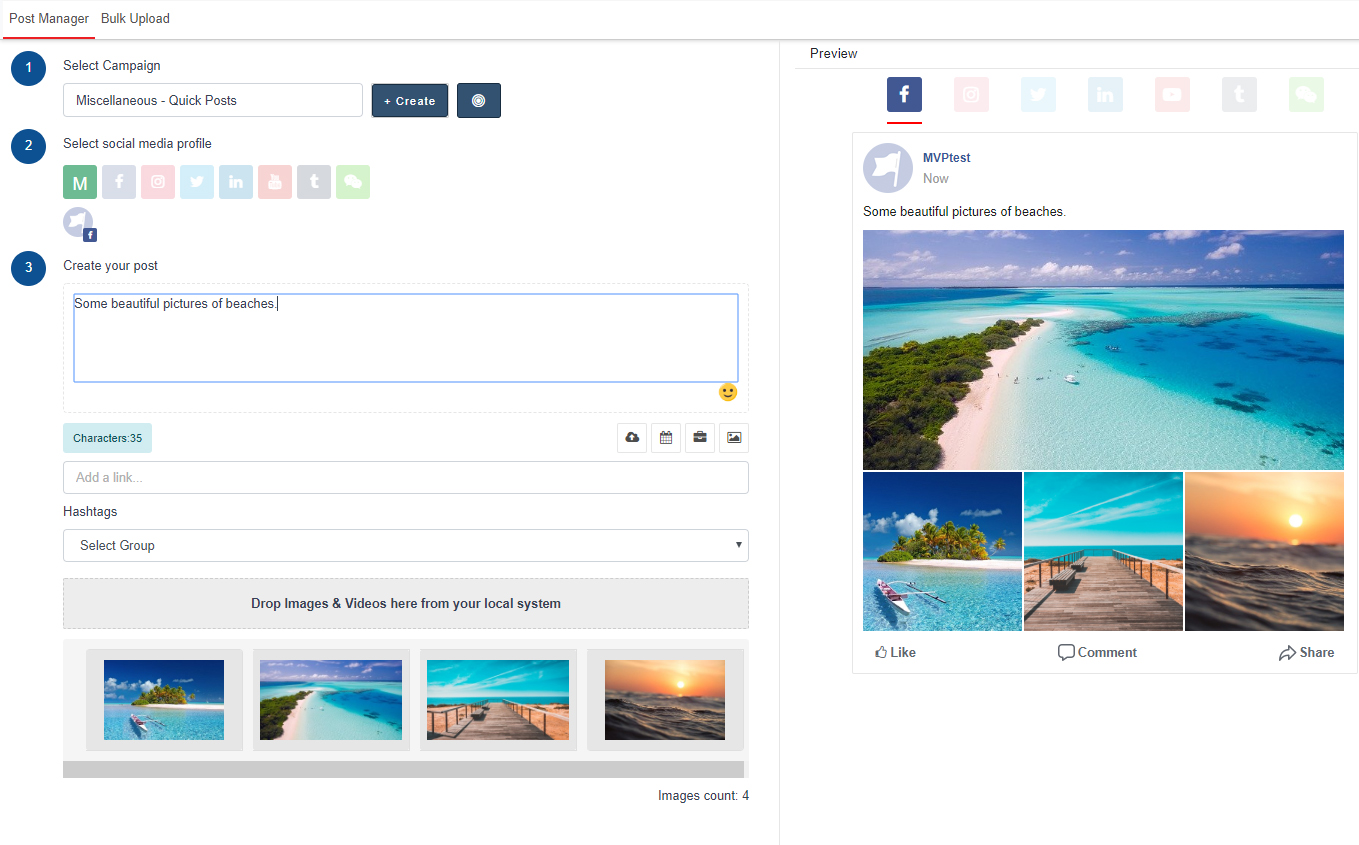1359x845 pixels.
Task: Show the Twitter preview in the Preview panel
Action: pos(1038,95)
